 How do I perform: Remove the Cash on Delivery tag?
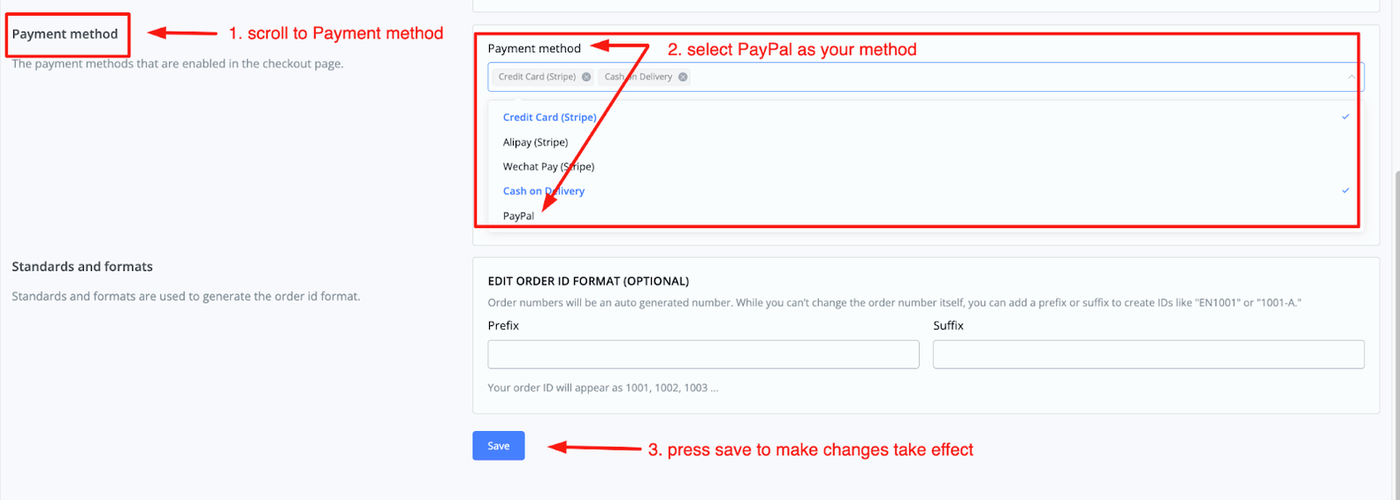click(x=683, y=77)
